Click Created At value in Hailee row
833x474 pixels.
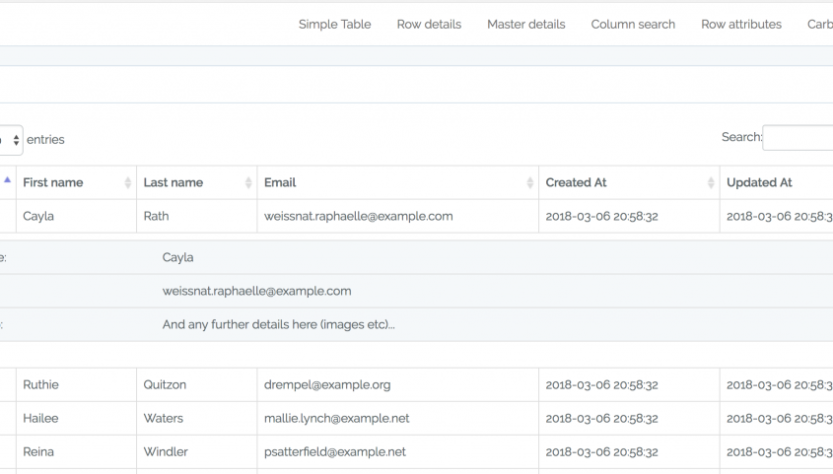pyautogui.click(x=601, y=419)
